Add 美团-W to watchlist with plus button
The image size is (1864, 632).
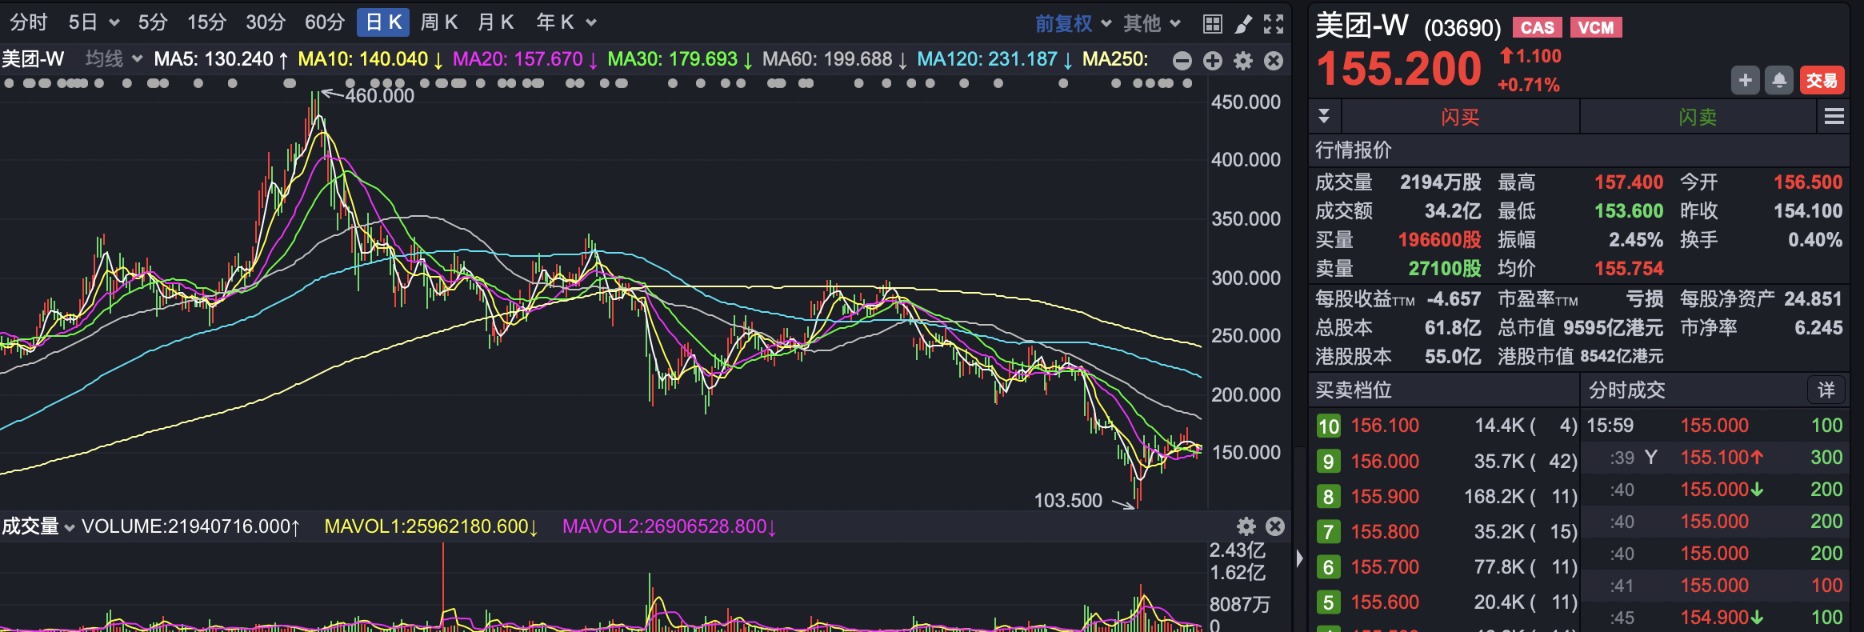1745,80
